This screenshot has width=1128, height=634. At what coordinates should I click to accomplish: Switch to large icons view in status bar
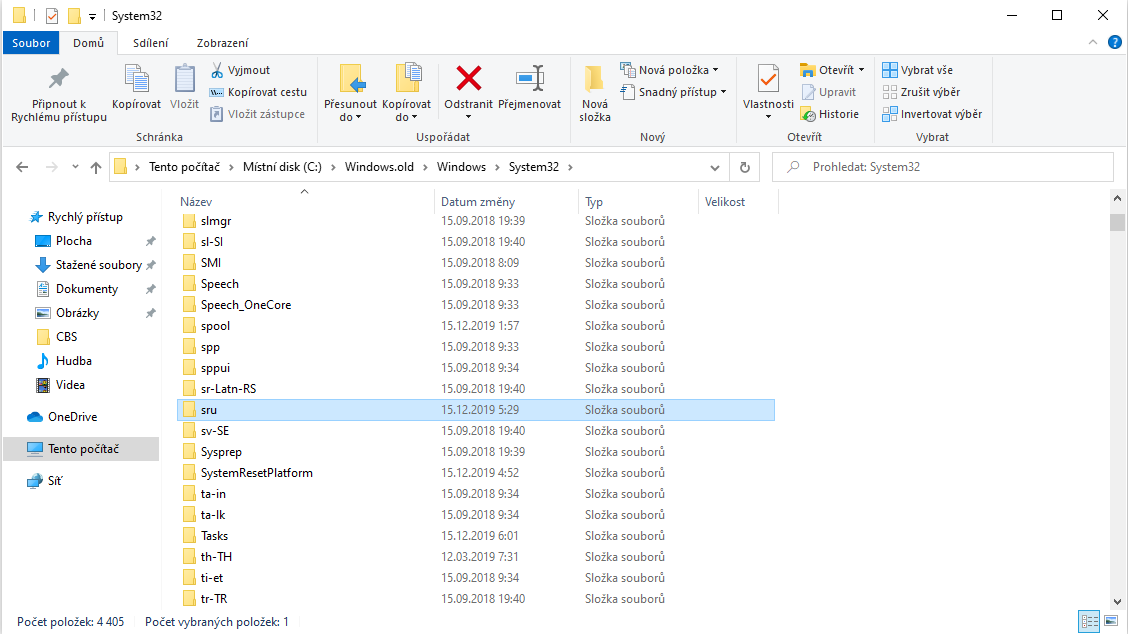pos(1111,621)
